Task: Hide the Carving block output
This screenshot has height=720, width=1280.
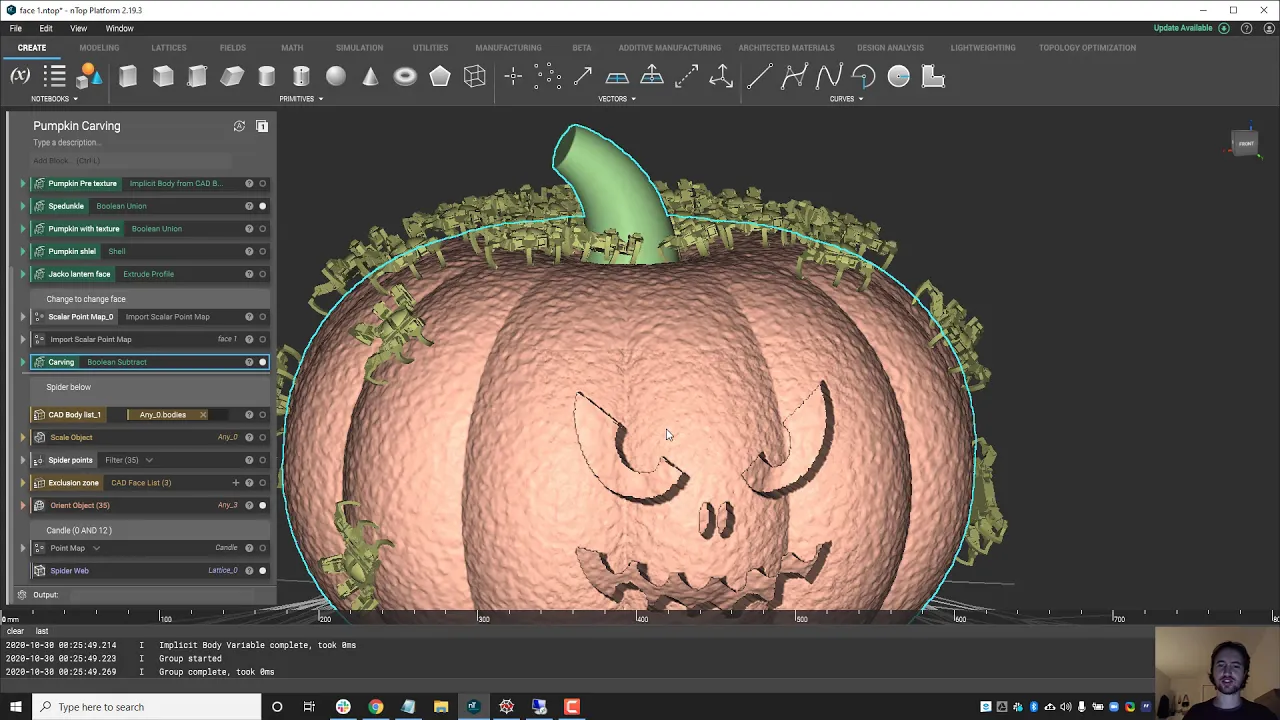Action: coord(263,362)
